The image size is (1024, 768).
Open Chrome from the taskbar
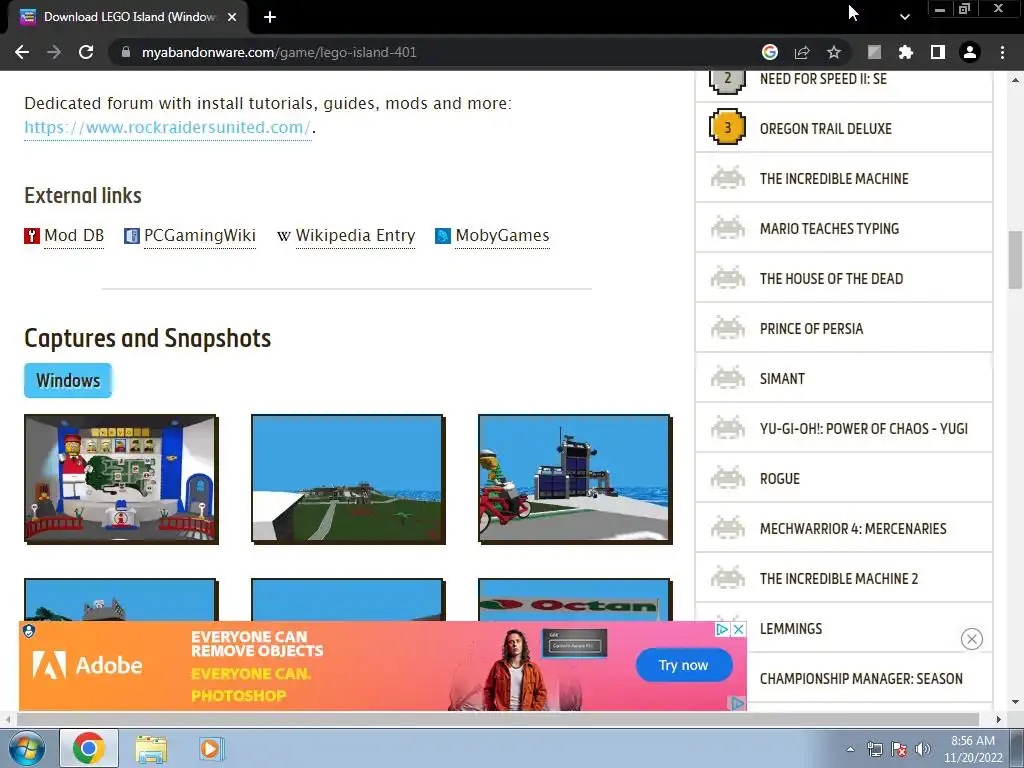[x=89, y=748]
